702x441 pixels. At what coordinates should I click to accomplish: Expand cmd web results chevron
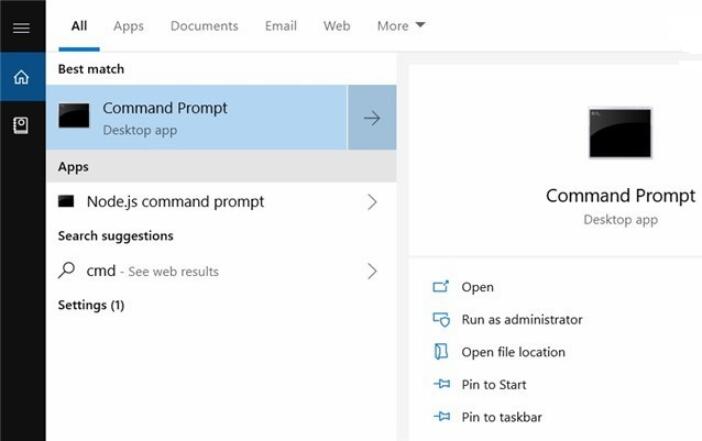click(372, 271)
